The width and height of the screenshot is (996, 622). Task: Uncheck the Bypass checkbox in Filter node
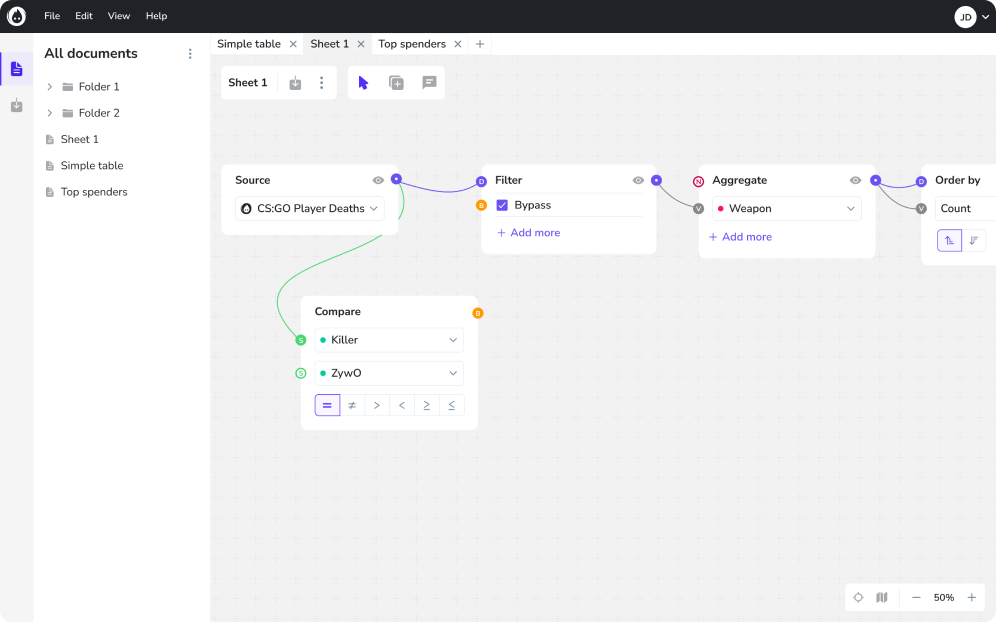point(502,205)
